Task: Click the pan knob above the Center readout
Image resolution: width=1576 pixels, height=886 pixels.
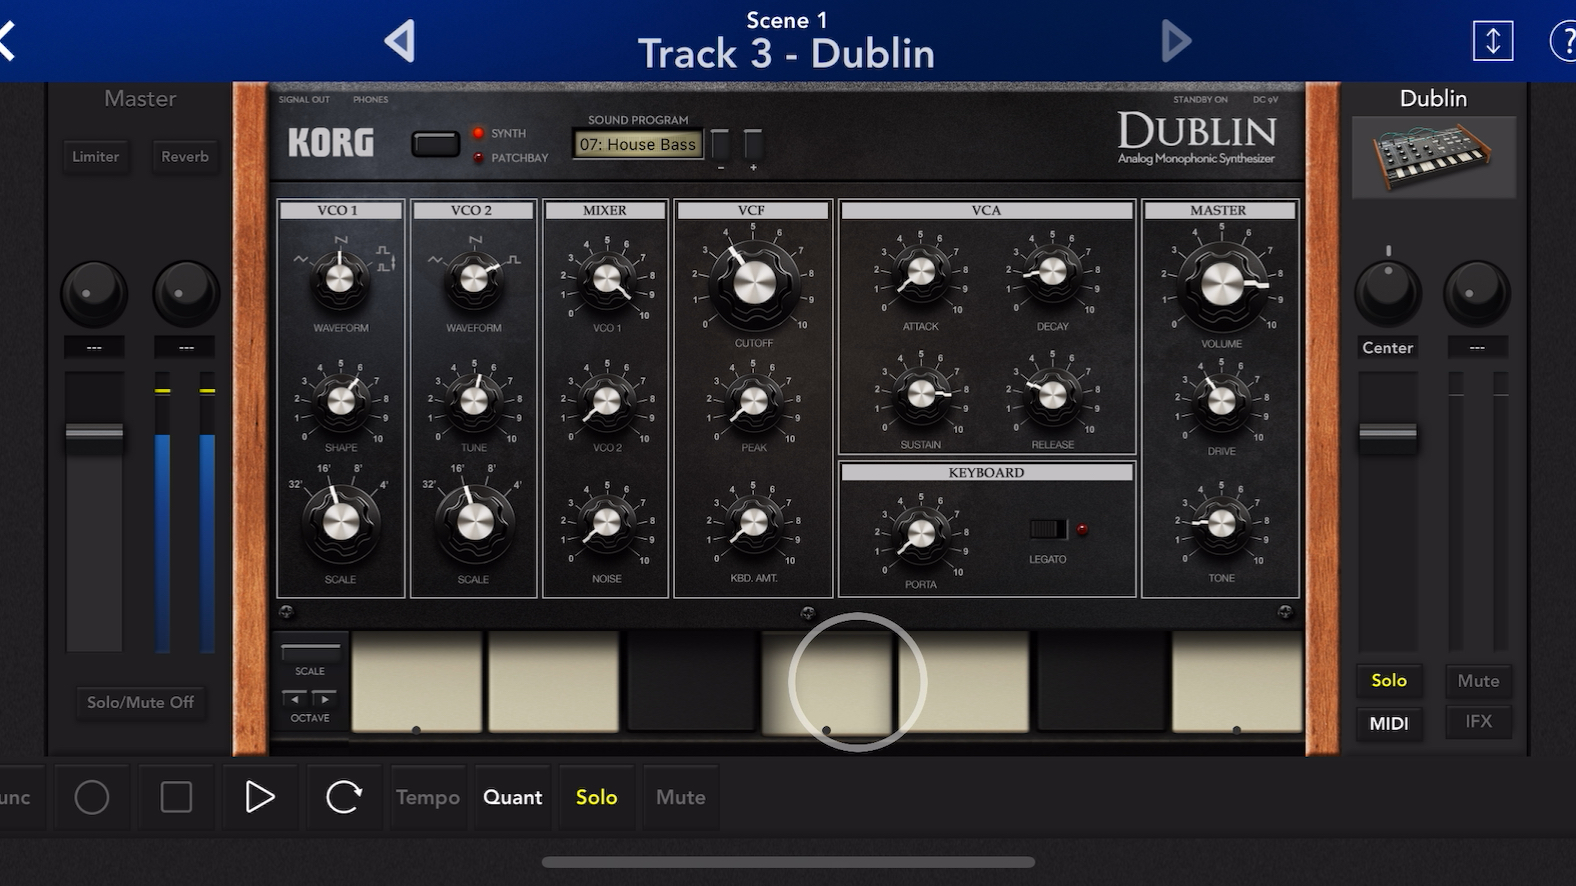Action: pos(1388,293)
